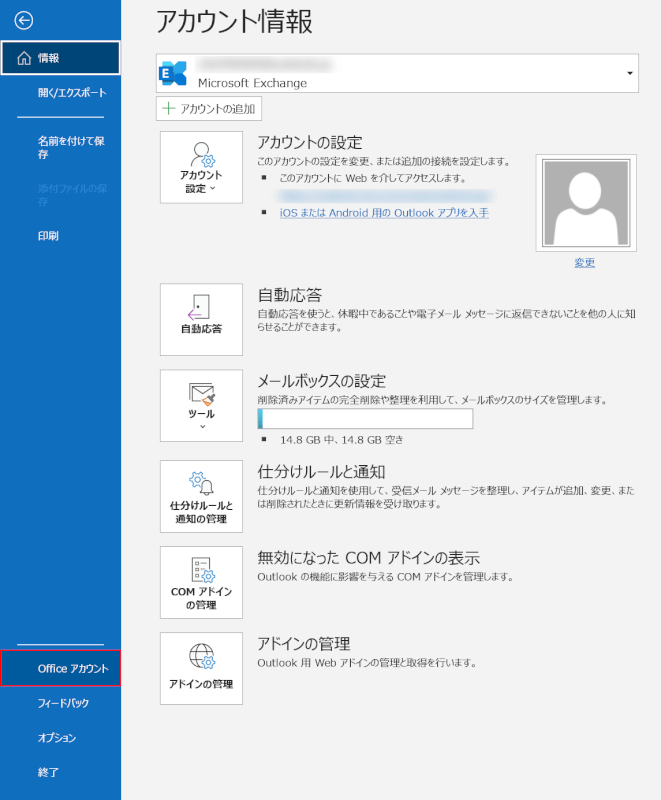Viewport: 661px width, 800px height.
Task: Click the blurred web access link
Action: 386,196
